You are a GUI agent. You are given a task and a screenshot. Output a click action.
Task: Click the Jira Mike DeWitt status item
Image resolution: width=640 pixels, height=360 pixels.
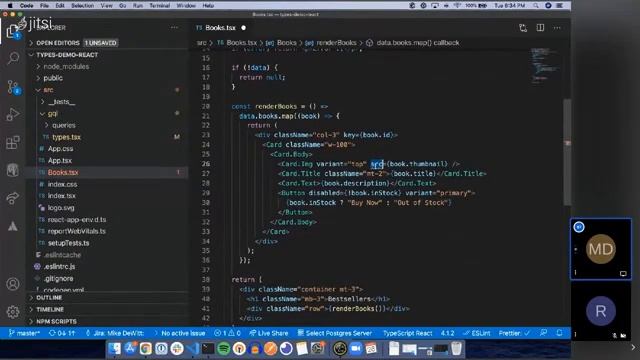tap(115, 333)
